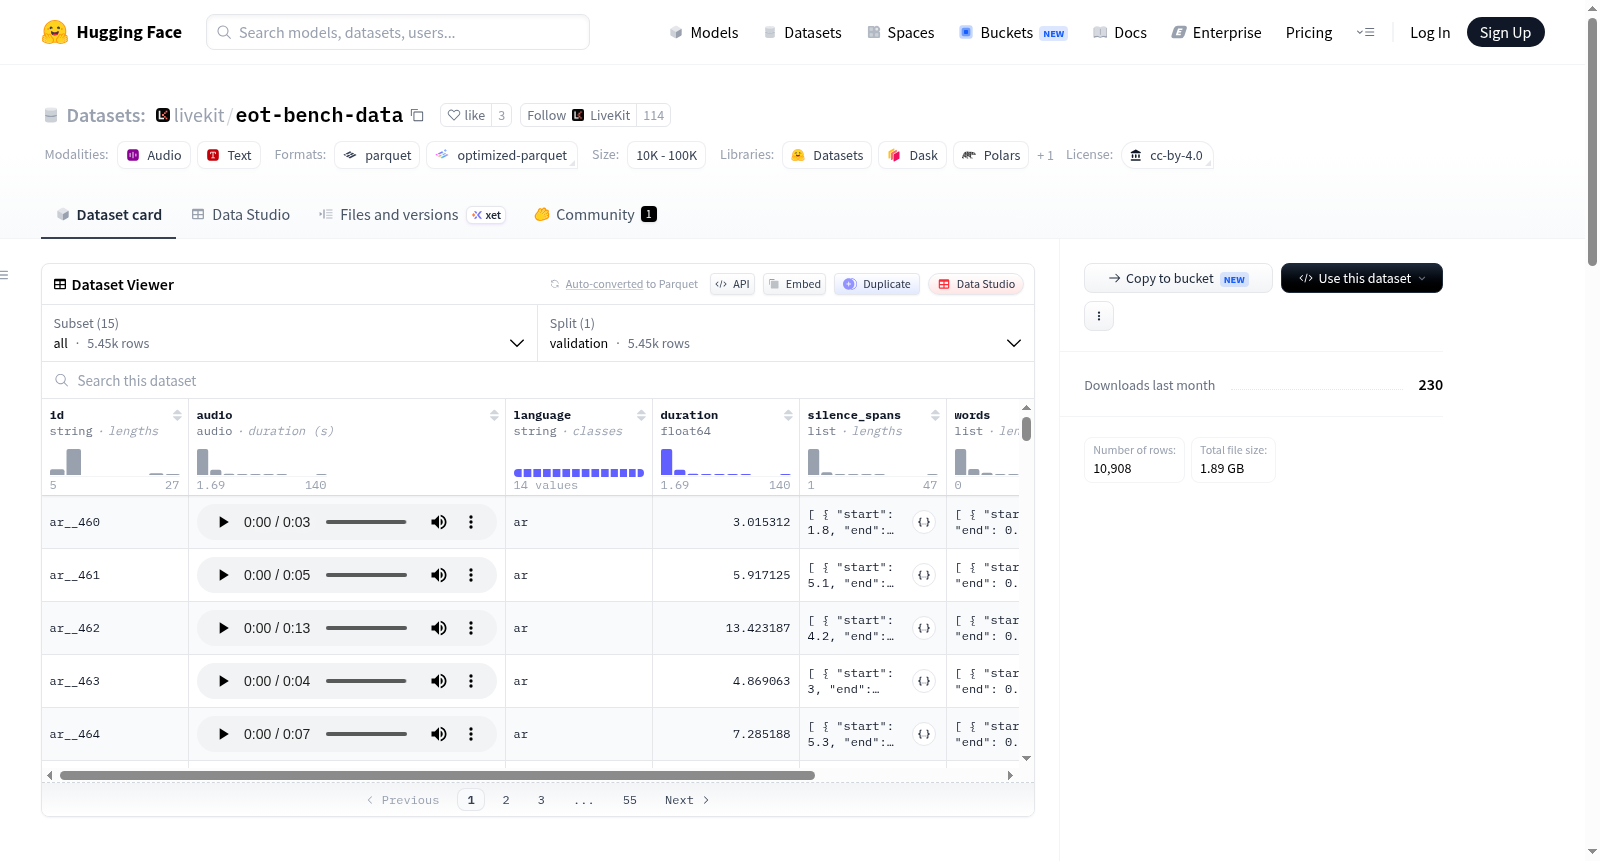Sort by the id column

[177, 415]
